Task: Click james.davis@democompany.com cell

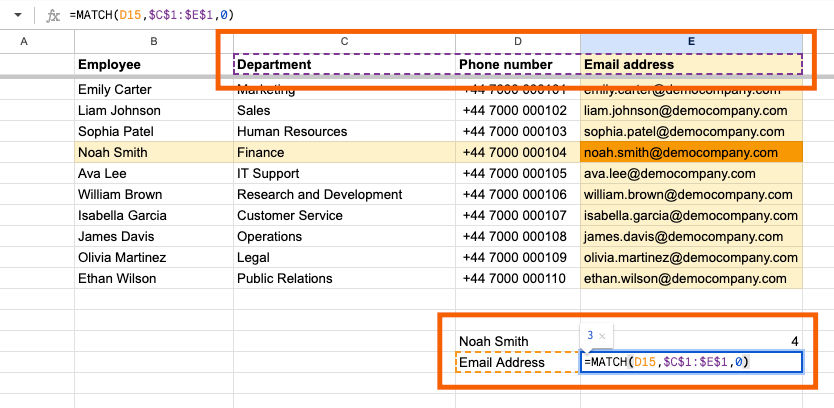Action: click(691, 236)
